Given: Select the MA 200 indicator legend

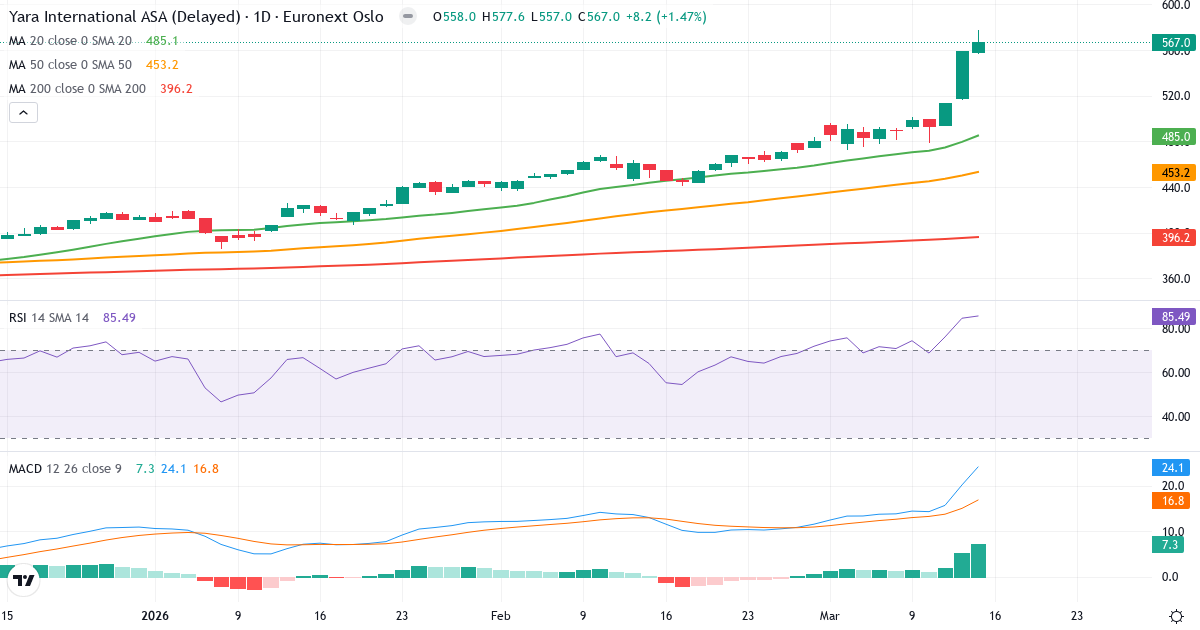Looking at the screenshot, I should pos(77,89).
